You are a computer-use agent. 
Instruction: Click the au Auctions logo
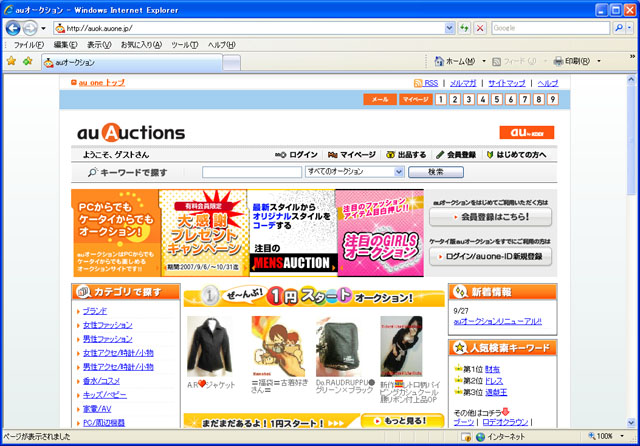click(131, 132)
